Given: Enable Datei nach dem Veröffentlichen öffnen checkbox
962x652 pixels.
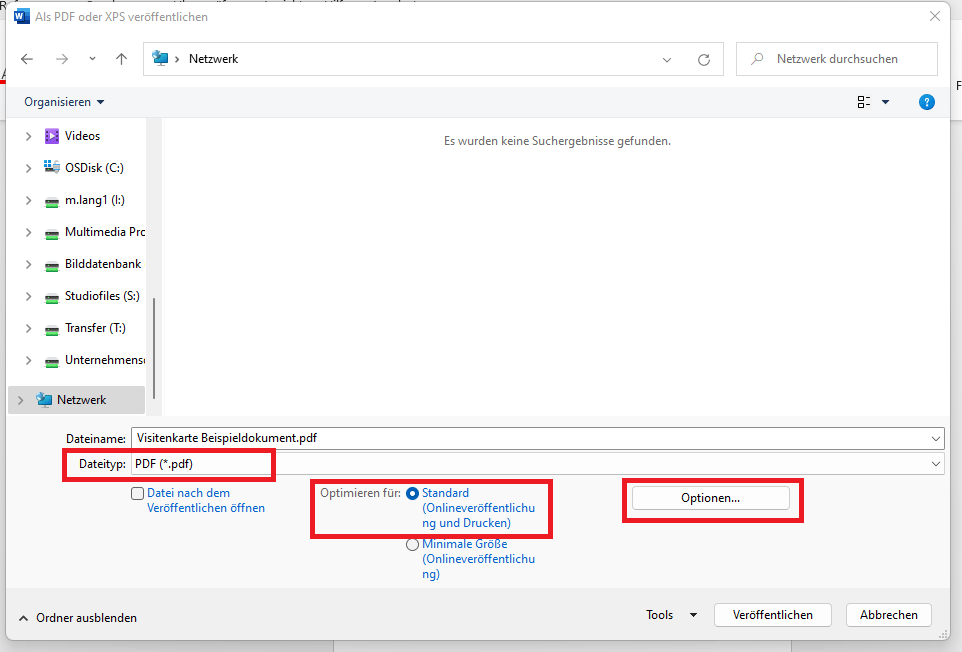Looking at the screenshot, I should (x=137, y=493).
